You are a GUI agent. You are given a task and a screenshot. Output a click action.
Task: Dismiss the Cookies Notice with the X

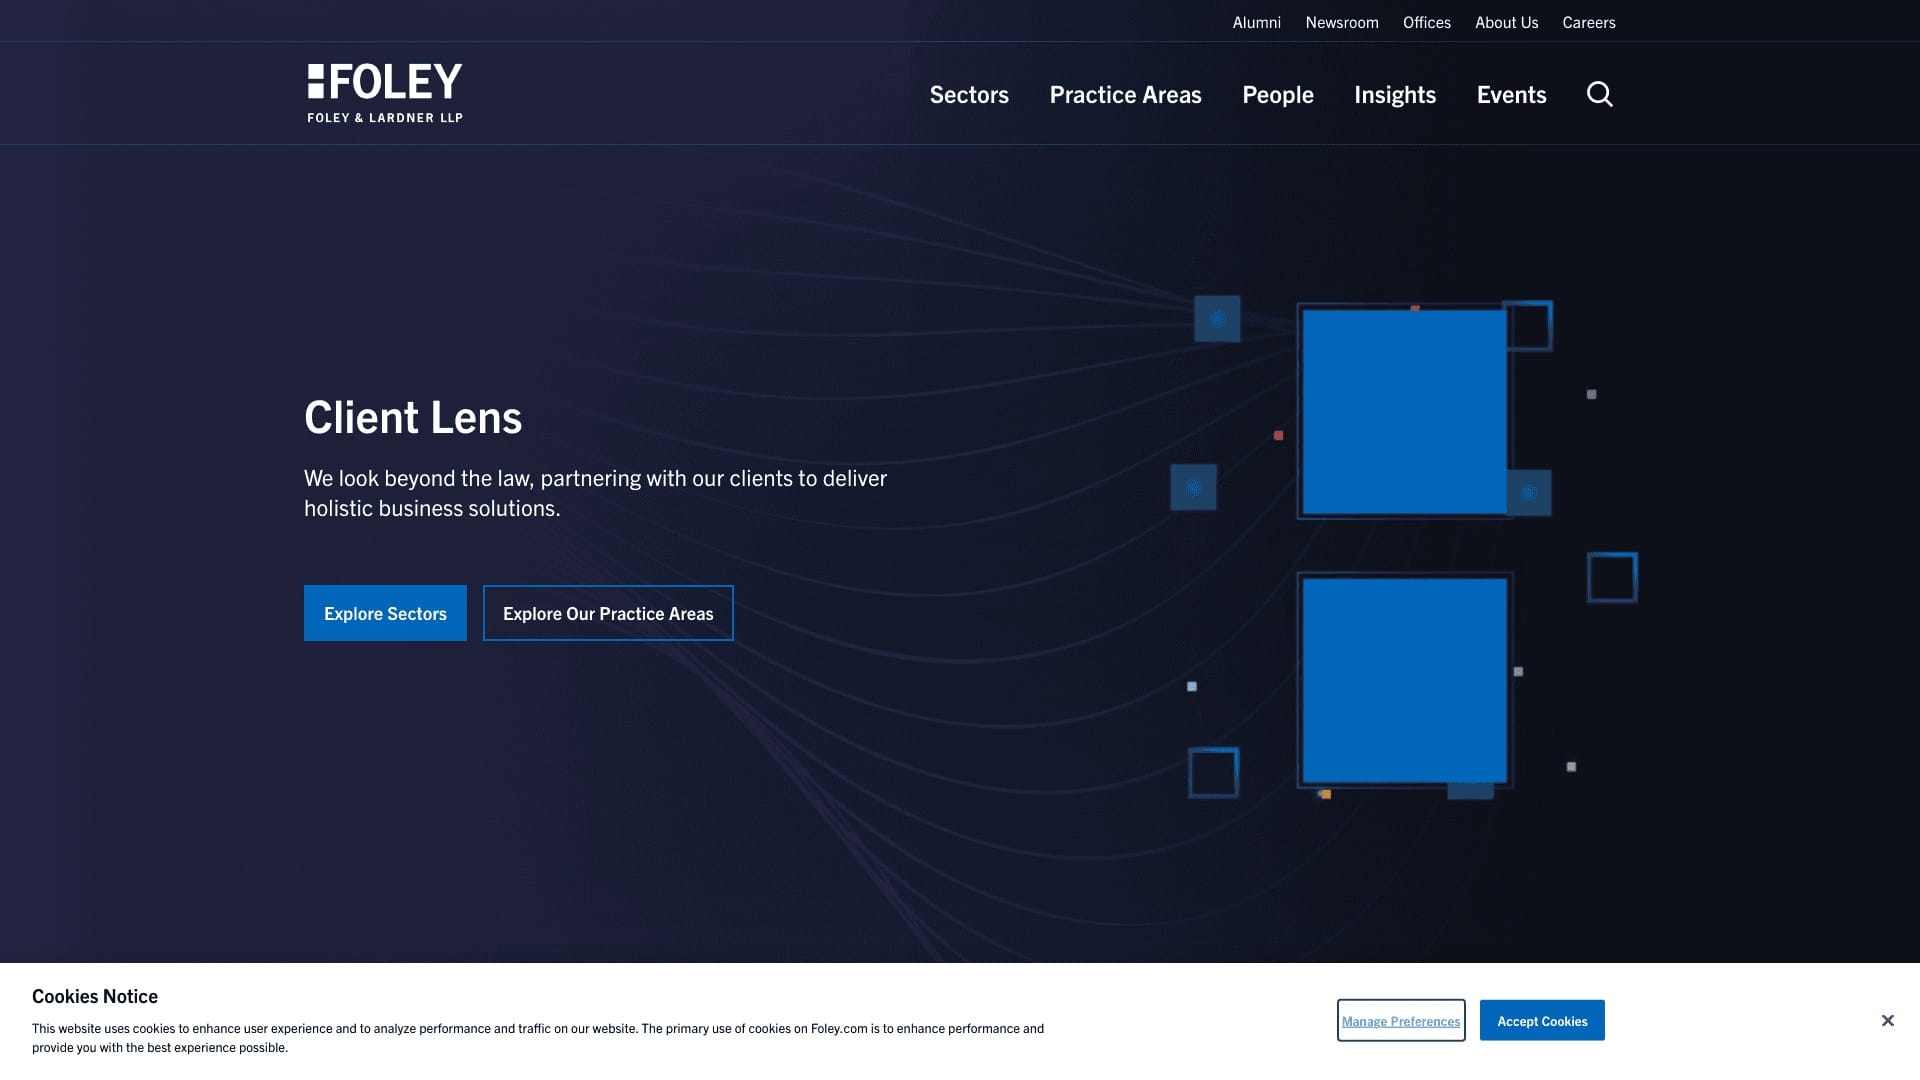click(x=1887, y=1020)
